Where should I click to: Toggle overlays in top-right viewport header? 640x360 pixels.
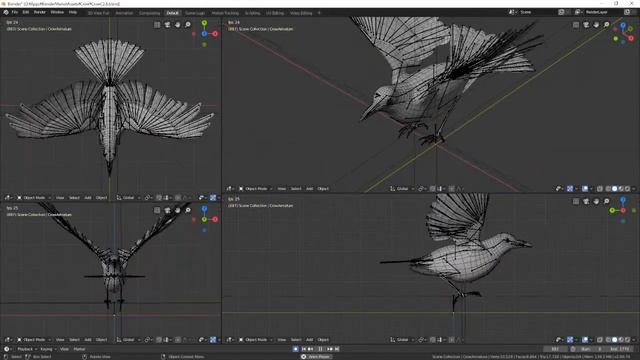[x=585, y=189]
